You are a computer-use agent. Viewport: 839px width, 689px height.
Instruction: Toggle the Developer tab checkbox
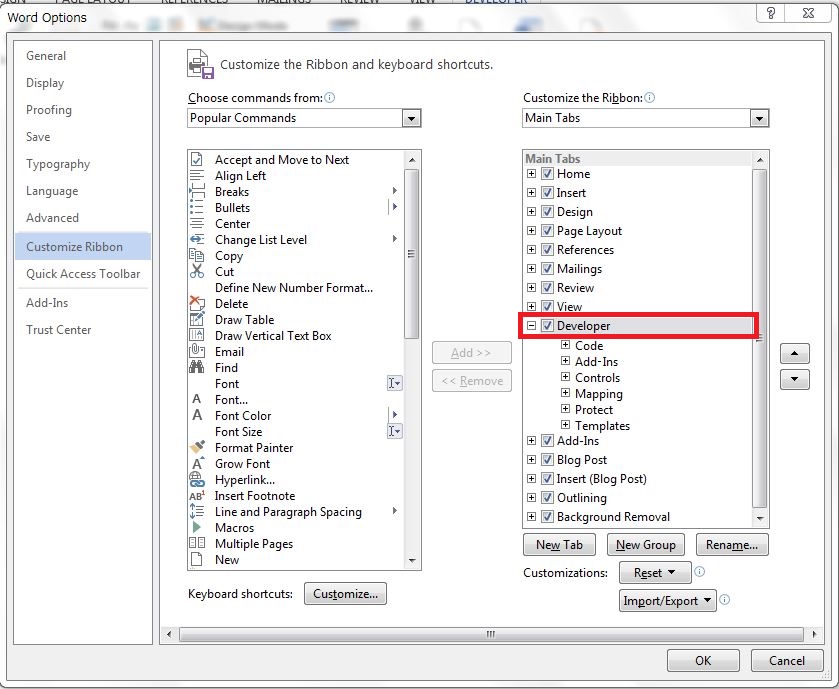(x=547, y=325)
